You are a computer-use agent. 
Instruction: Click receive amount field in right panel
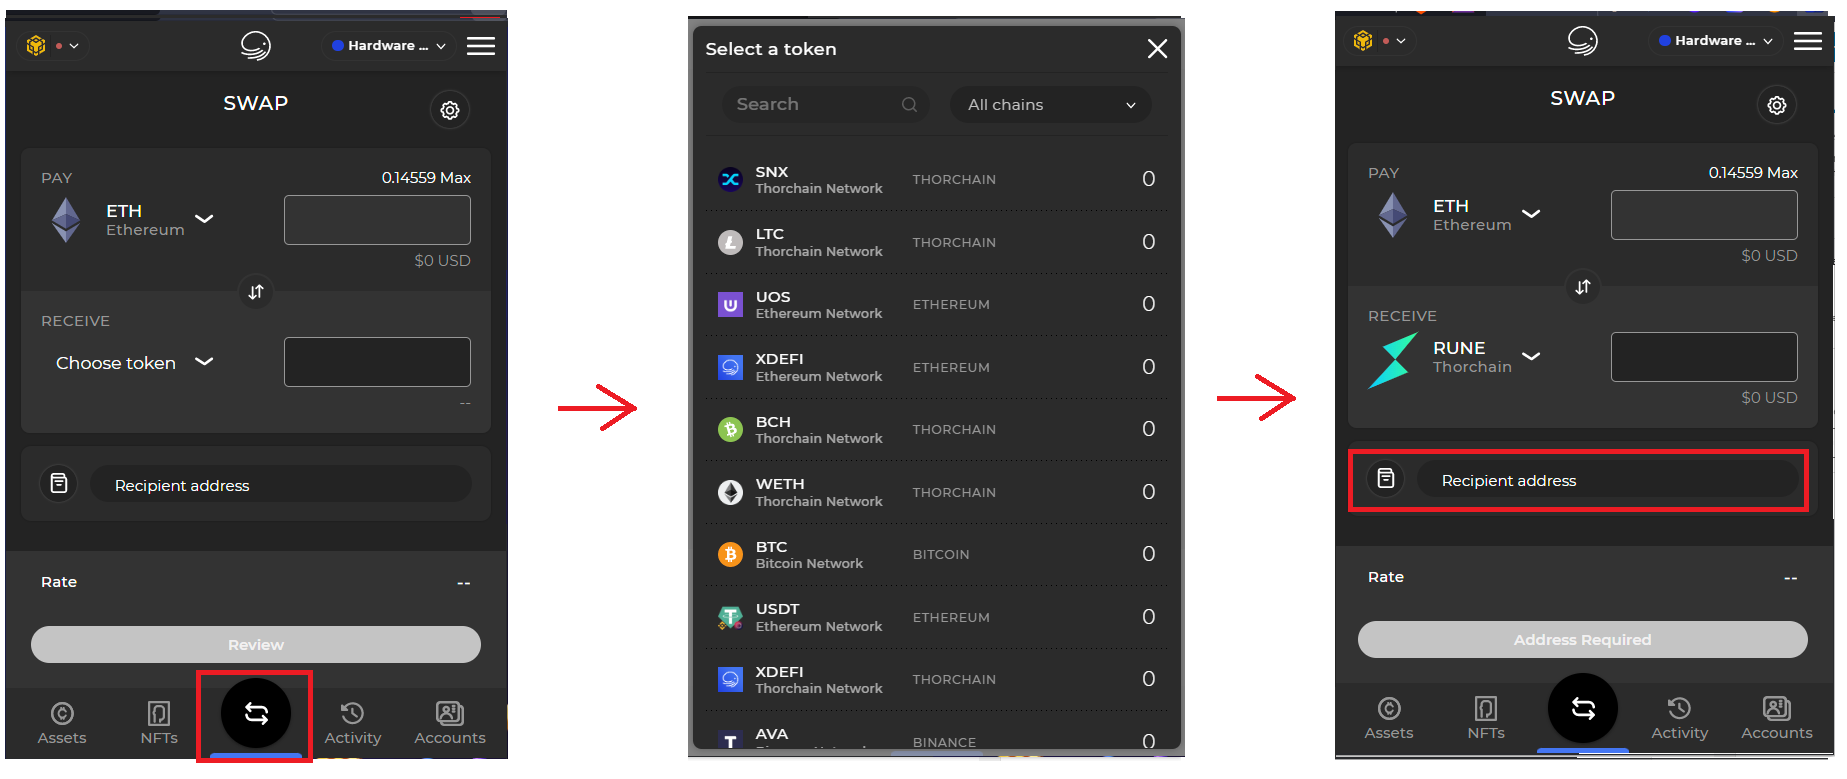click(1704, 357)
